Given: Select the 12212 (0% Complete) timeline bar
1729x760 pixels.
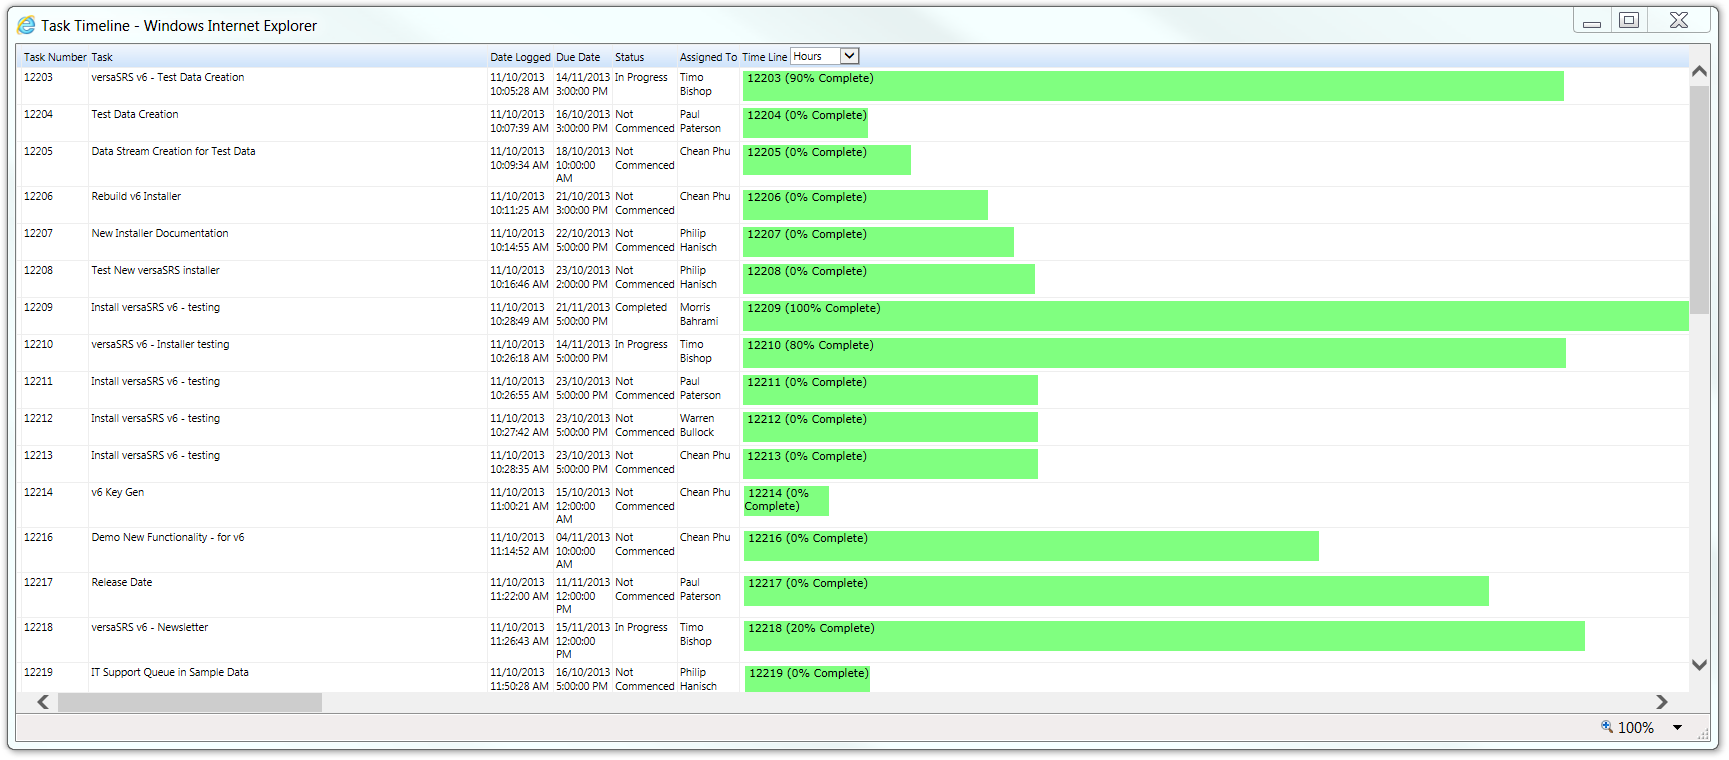Looking at the screenshot, I should point(890,427).
